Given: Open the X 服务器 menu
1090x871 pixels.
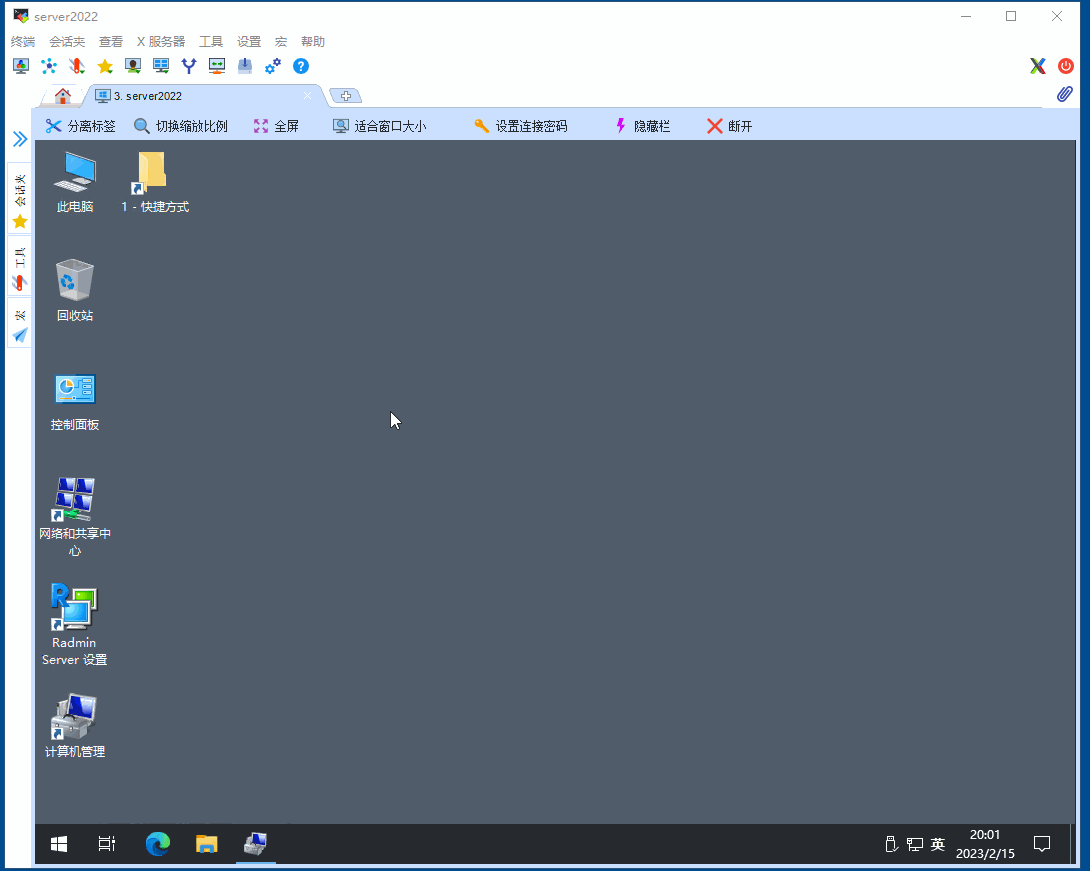Looking at the screenshot, I should [x=161, y=42].
